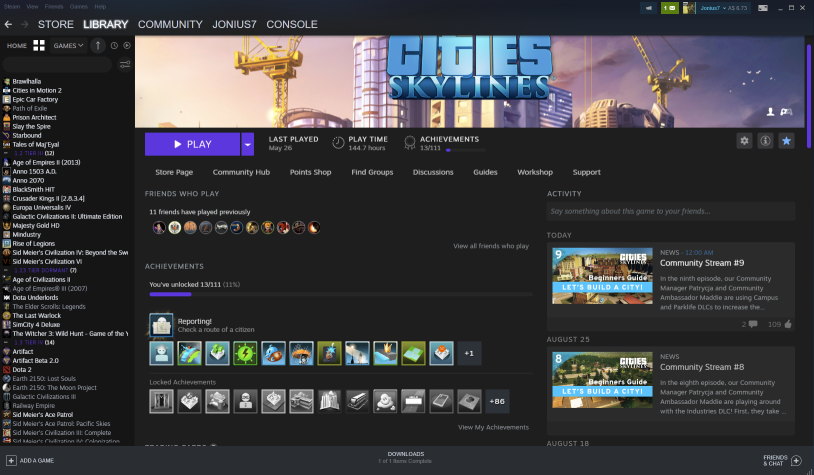Select SimCity 4 Deluxe in library
Image resolution: width=814 pixels, height=475 pixels.
tap(36, 324)
